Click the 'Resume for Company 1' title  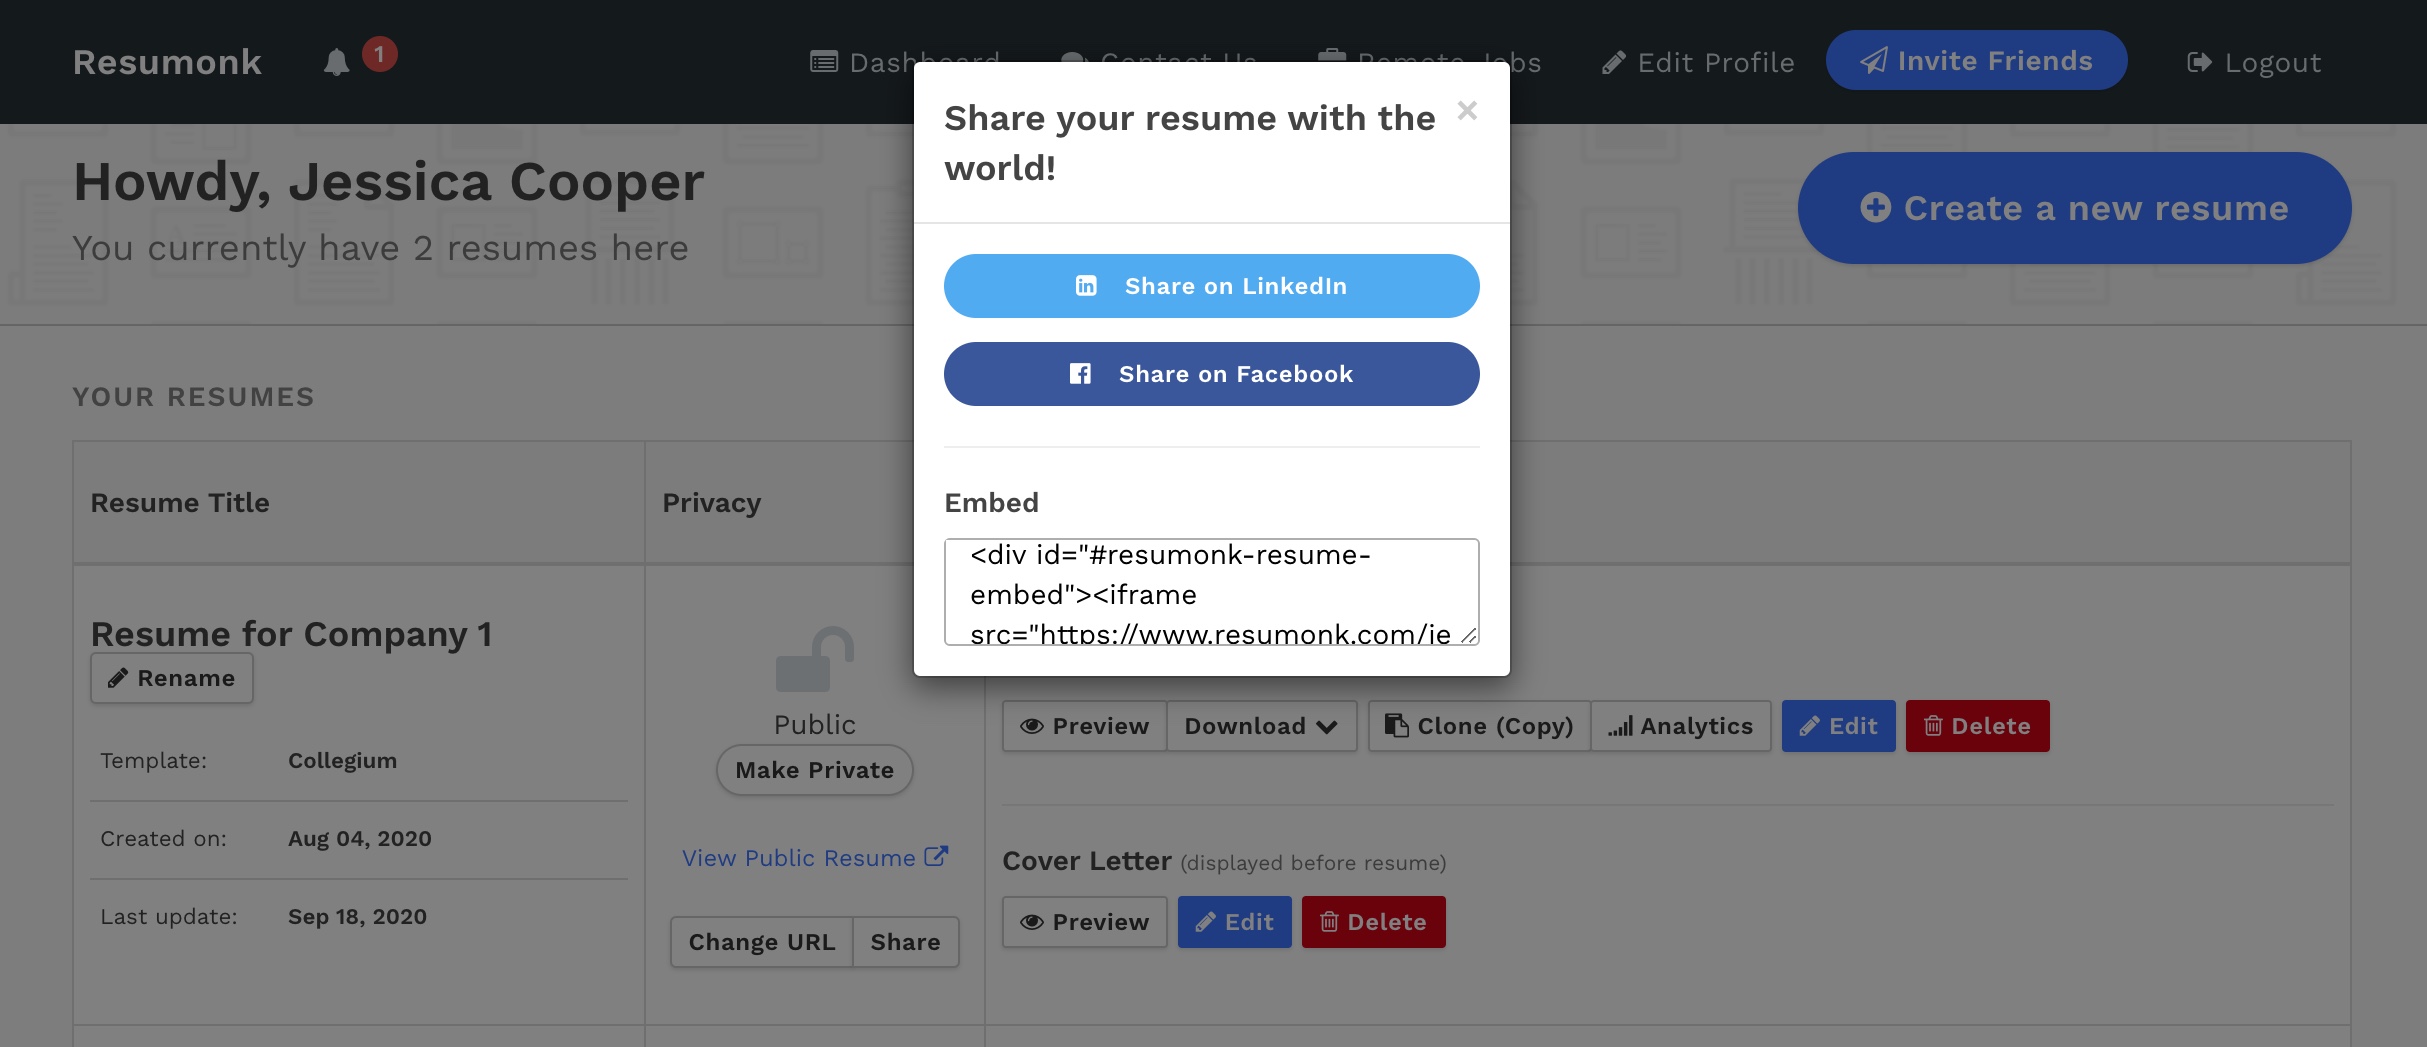point(291,634)
